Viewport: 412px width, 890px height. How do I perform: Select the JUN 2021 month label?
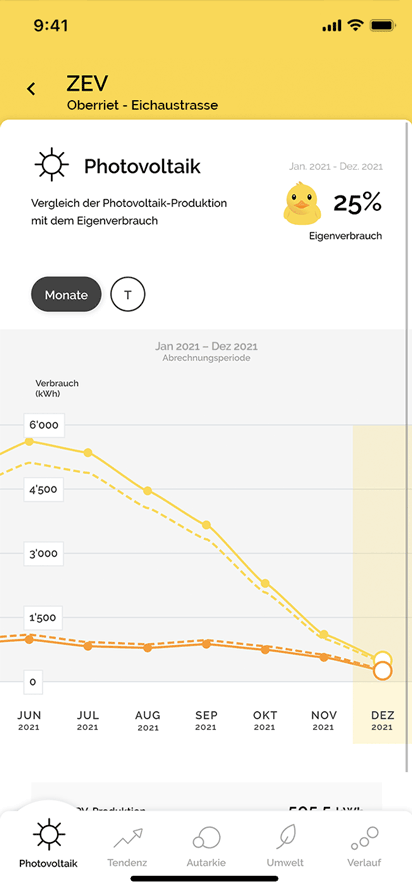[x=29, y=720]
